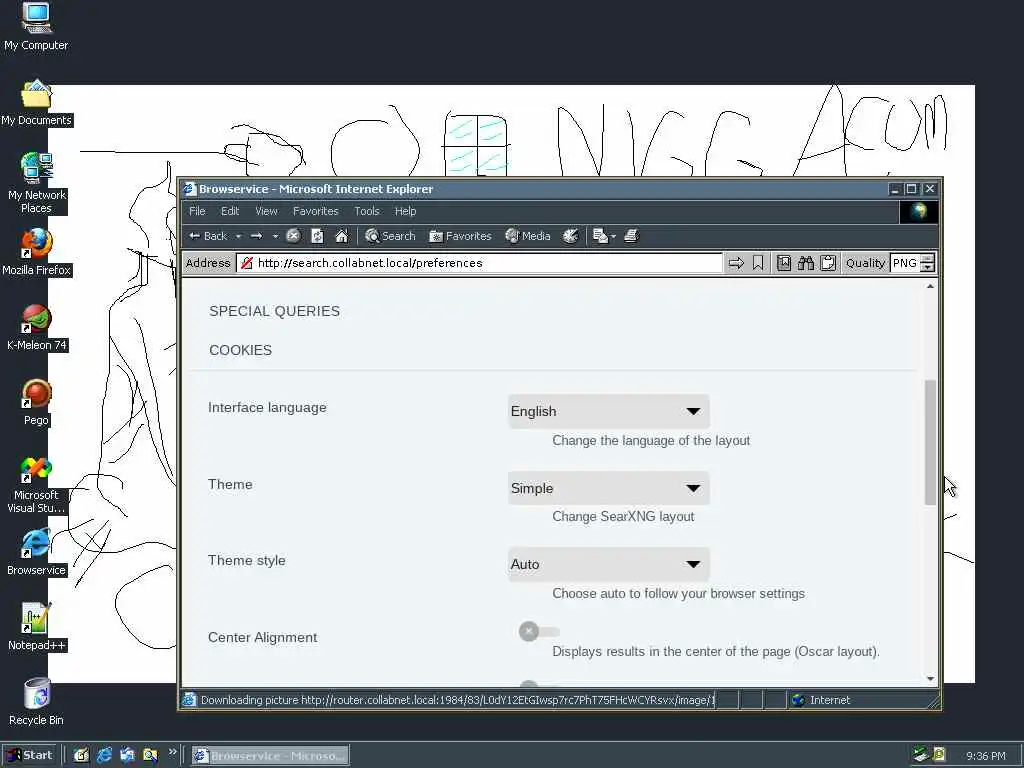Open the History toolbar icon
The width and height of the screenshot is (1024, 768).
point(570,236)
